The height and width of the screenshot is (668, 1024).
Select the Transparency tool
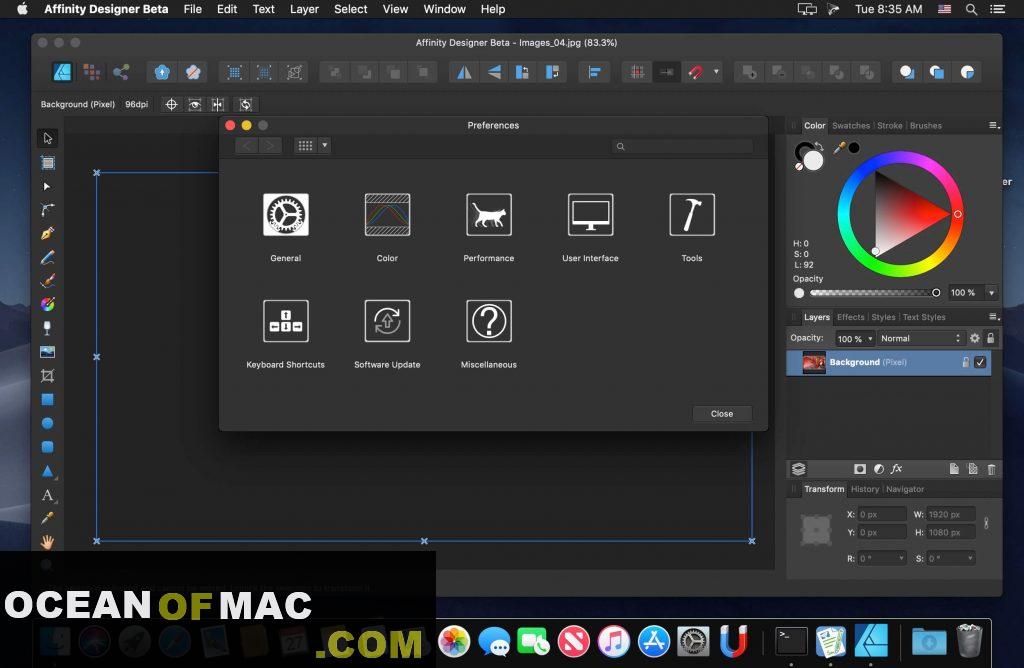pos(47,328)
